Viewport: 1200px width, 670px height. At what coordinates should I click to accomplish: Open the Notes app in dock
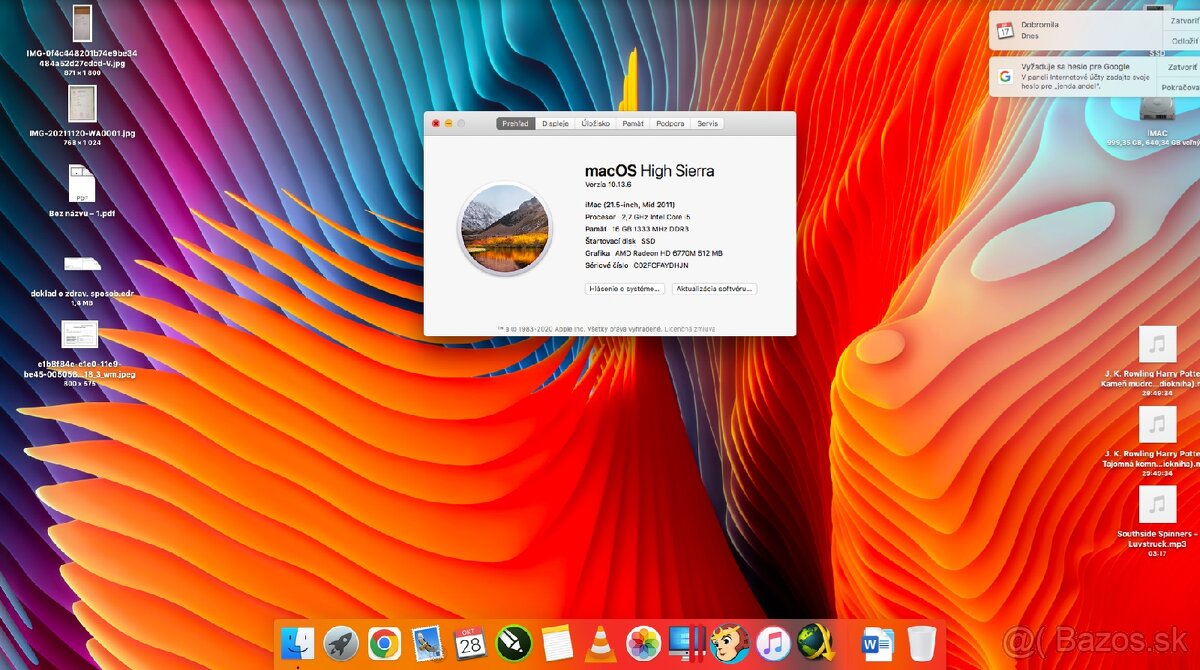pyautogui.click(x=556, y=643)
